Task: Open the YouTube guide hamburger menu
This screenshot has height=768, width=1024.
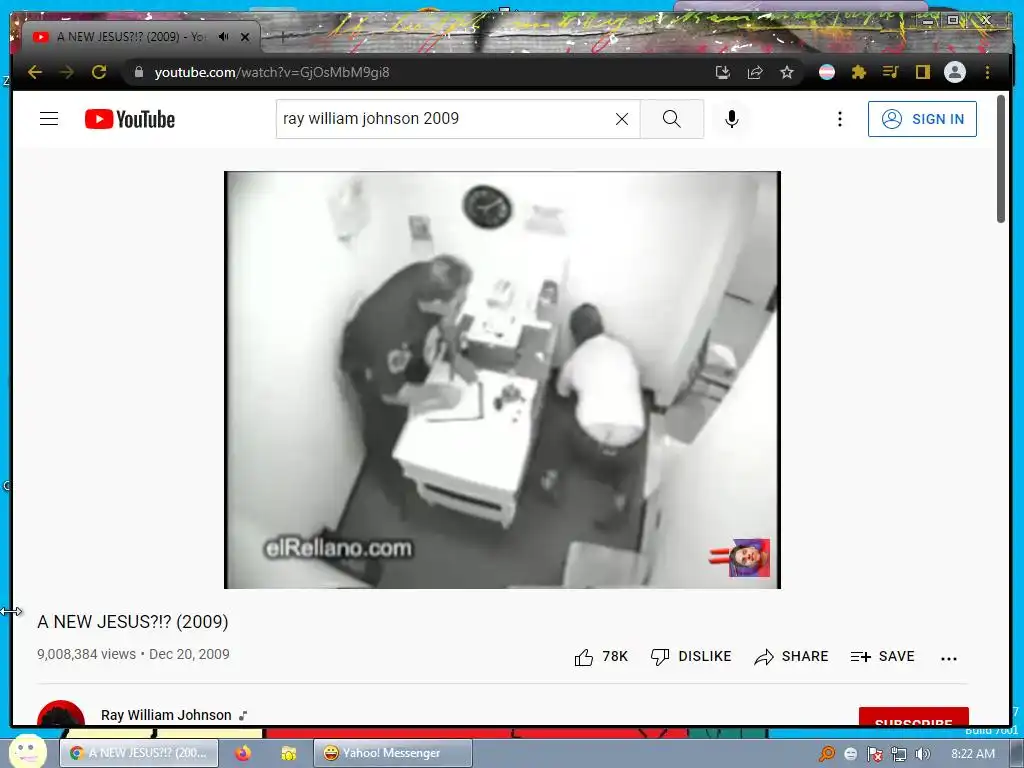Action: pos(49,119)
